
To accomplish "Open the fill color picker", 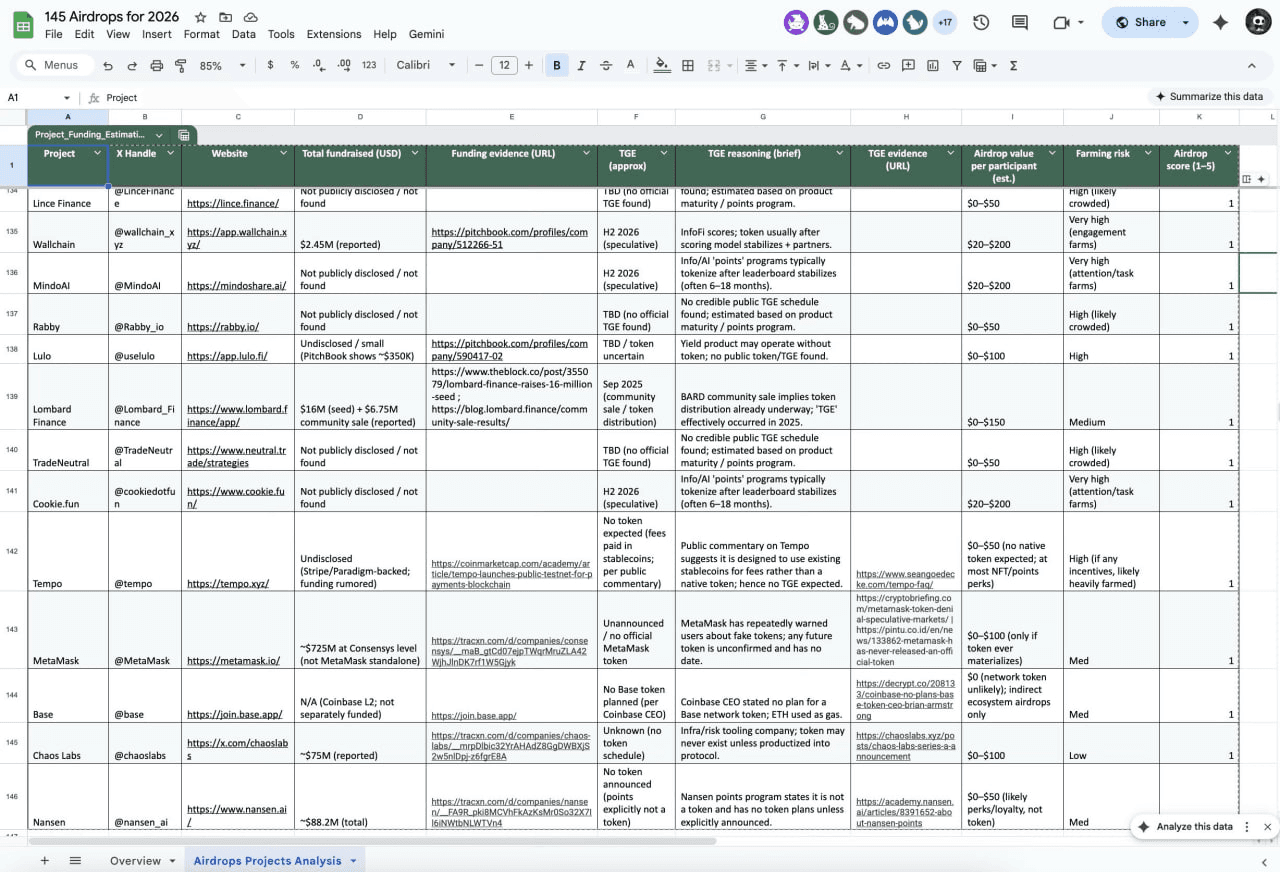I will [x=661, y=65].
